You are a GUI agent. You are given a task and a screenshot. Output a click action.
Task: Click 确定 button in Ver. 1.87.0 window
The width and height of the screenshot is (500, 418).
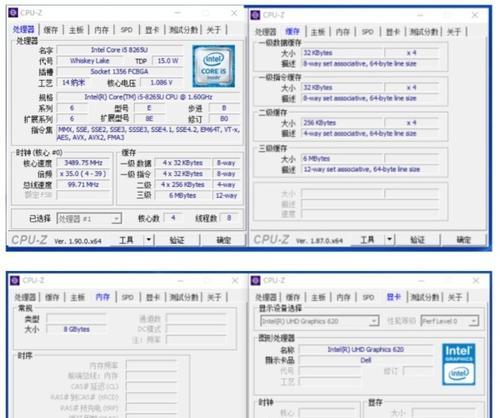464,239
